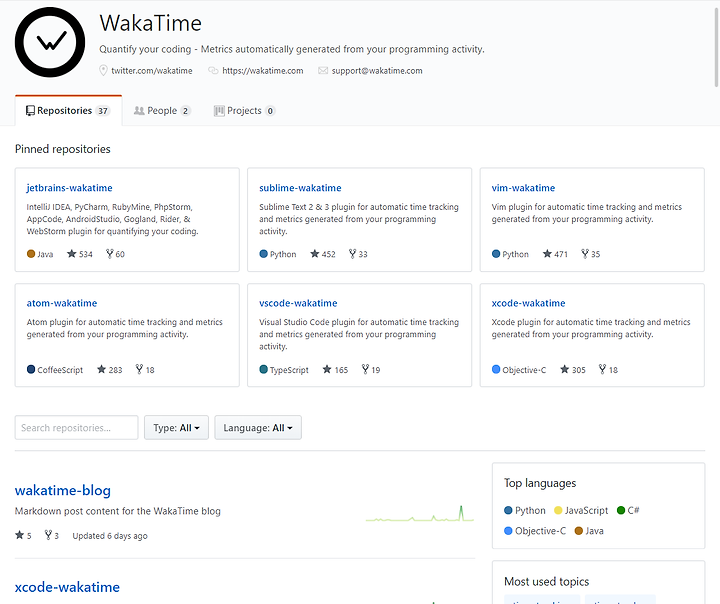Filter by Objective-C in Top languages
This screenshot has width=720, height=604.
pyautogui.click(x=535, y=531)
